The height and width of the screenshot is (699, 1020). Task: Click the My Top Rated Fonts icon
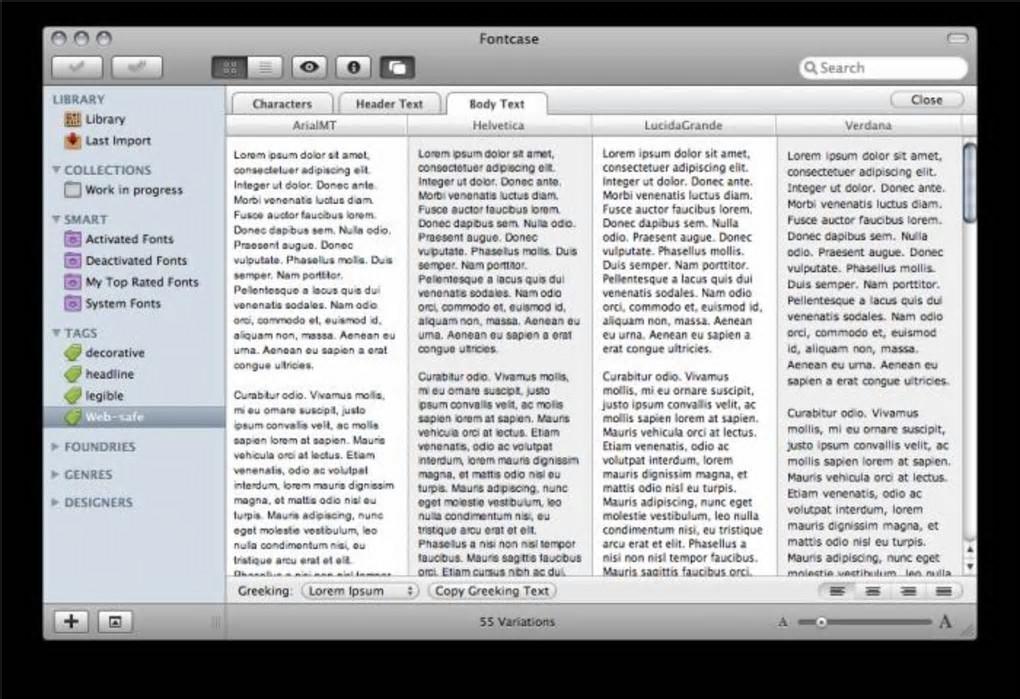click(x=73, y=282)
